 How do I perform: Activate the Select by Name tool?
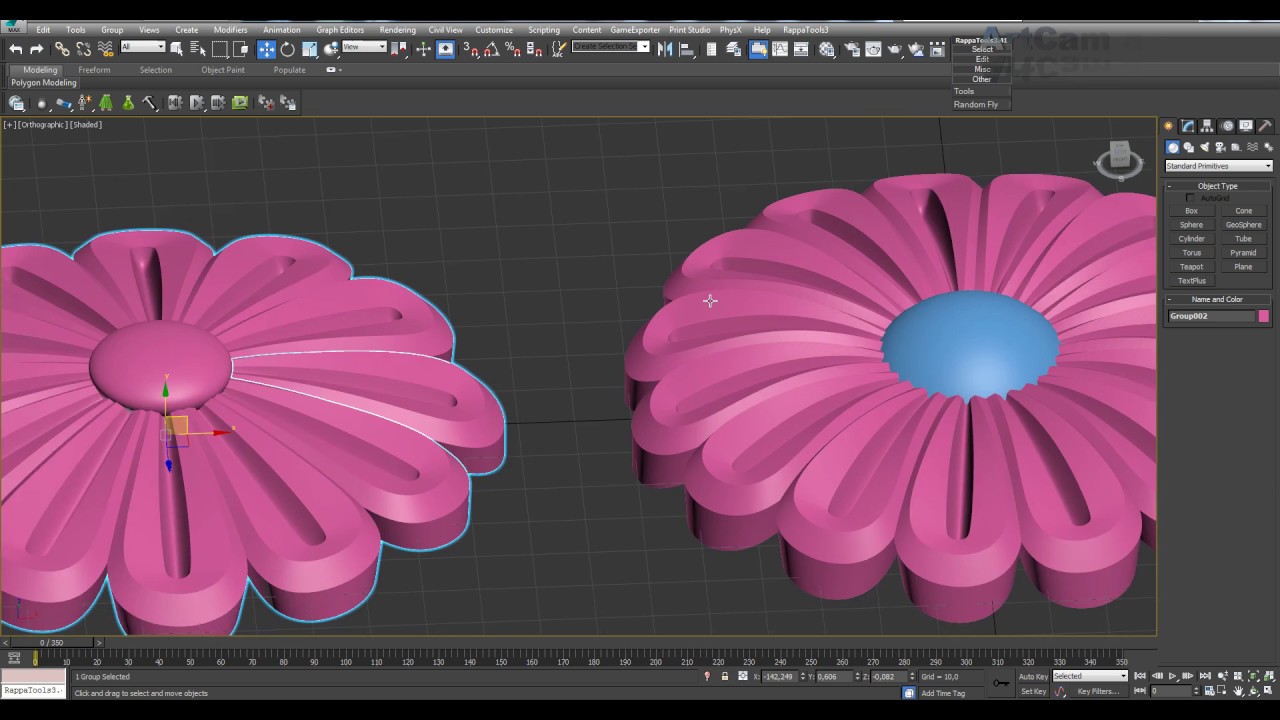point(197,49)
